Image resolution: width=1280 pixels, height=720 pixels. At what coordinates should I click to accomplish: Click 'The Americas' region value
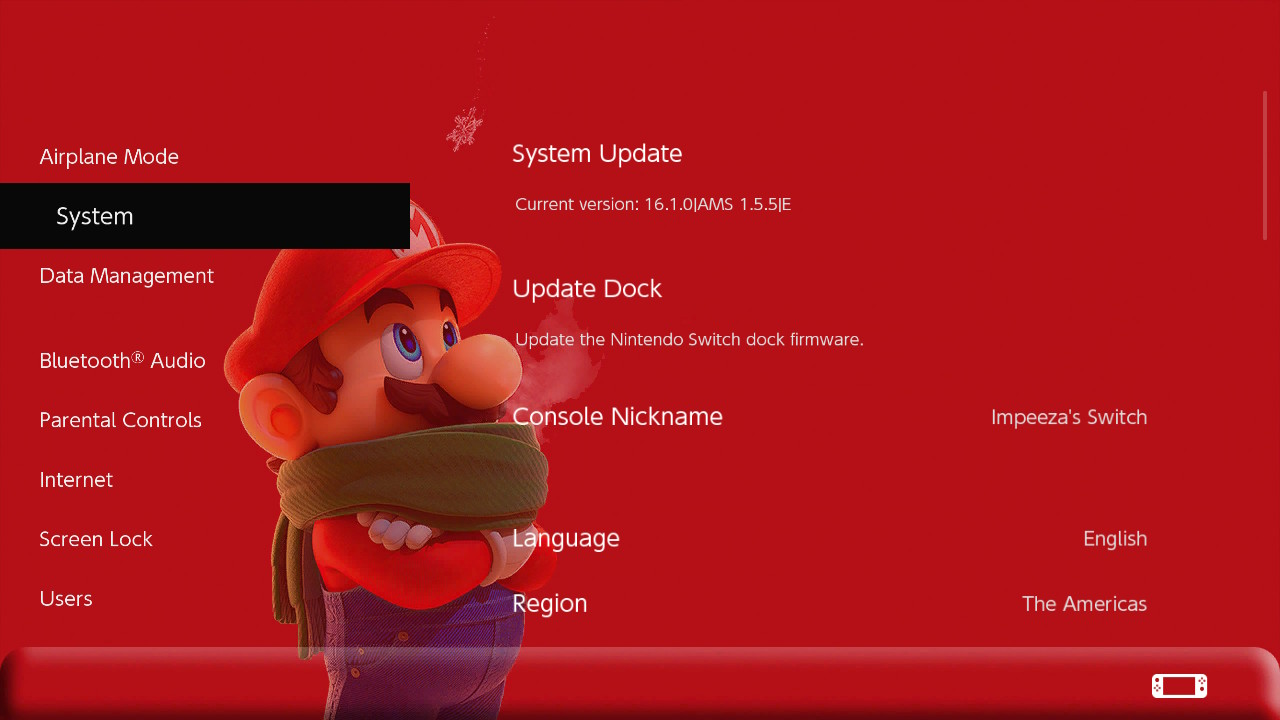click(1084, 604)
